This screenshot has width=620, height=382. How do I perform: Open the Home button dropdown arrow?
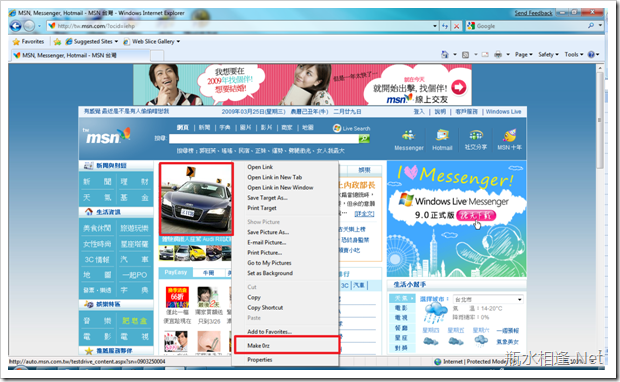pos(455,55)
